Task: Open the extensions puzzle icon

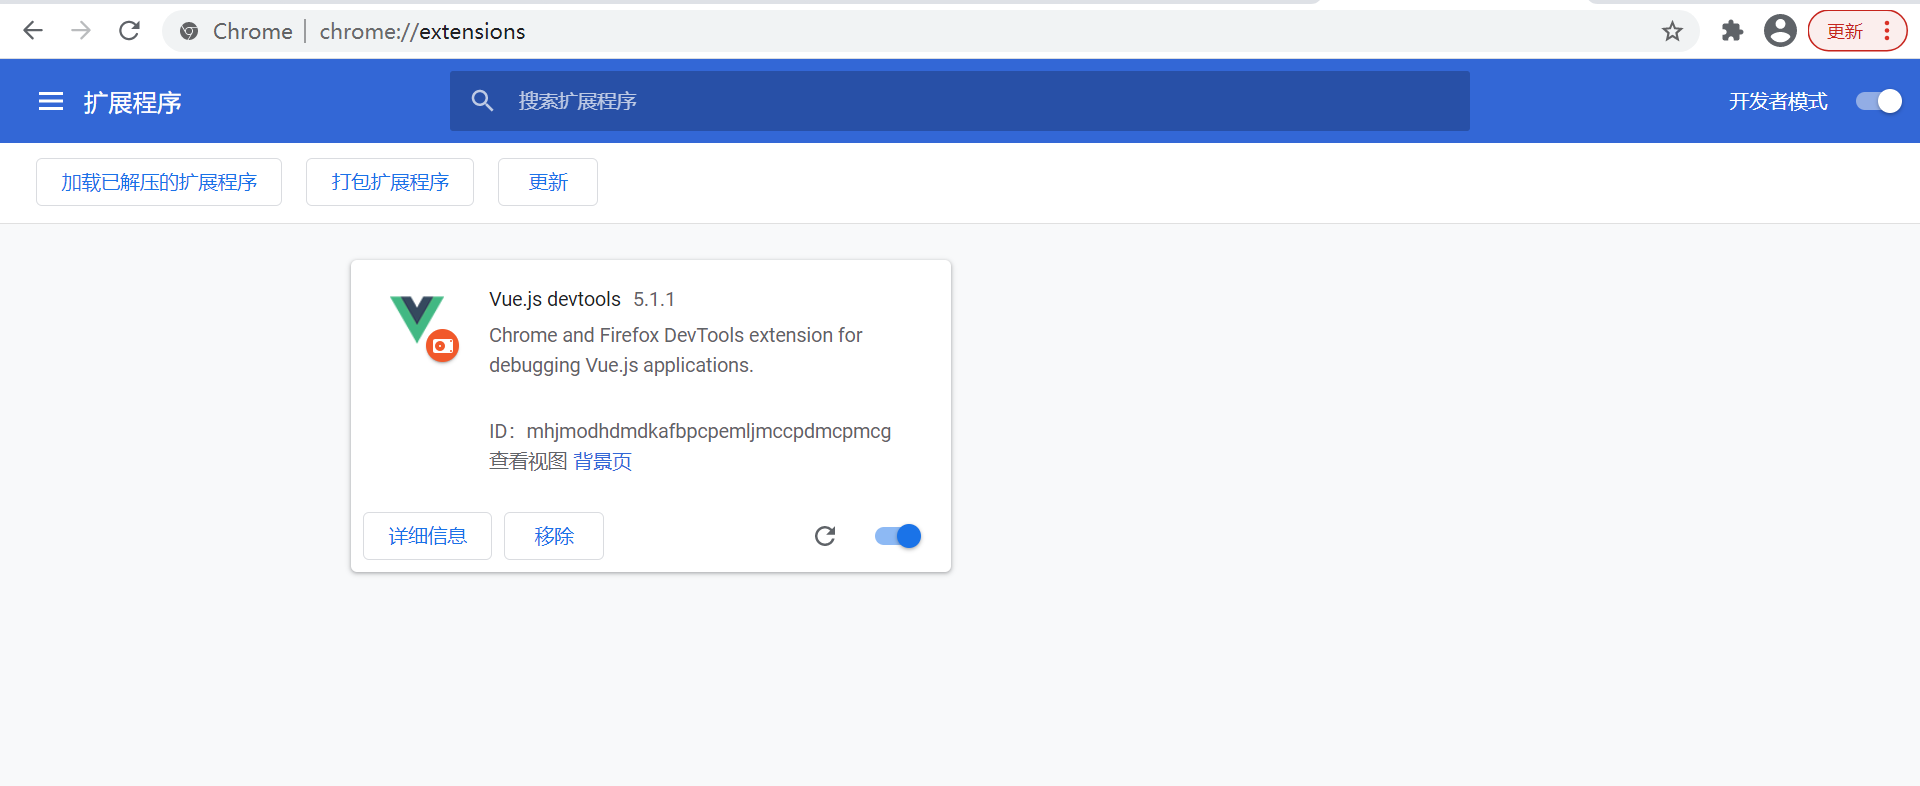Action: click(1732, 31)
